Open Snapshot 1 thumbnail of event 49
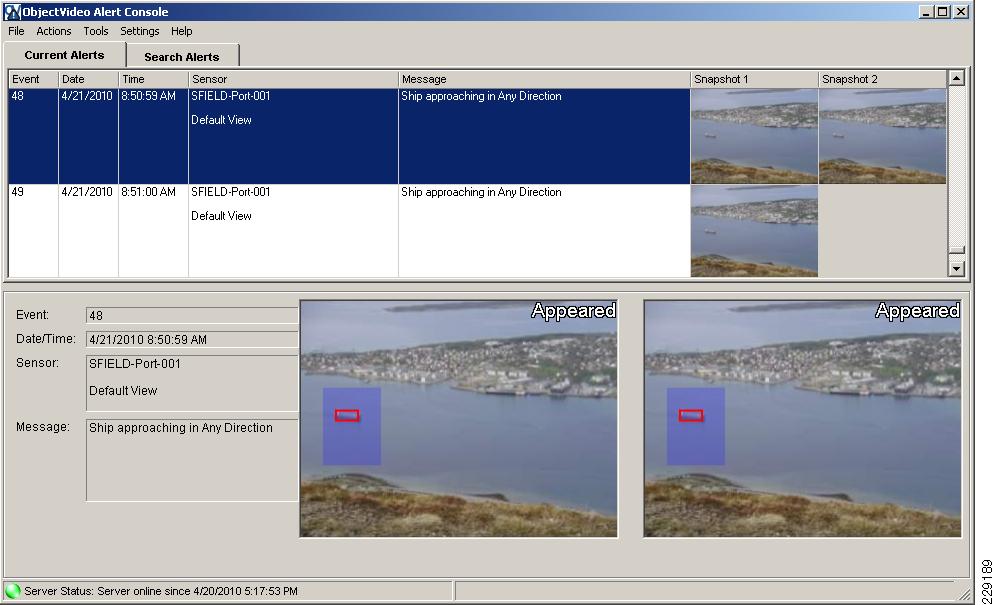The width and height of the screenshot is (992, 605). [754, 230]
